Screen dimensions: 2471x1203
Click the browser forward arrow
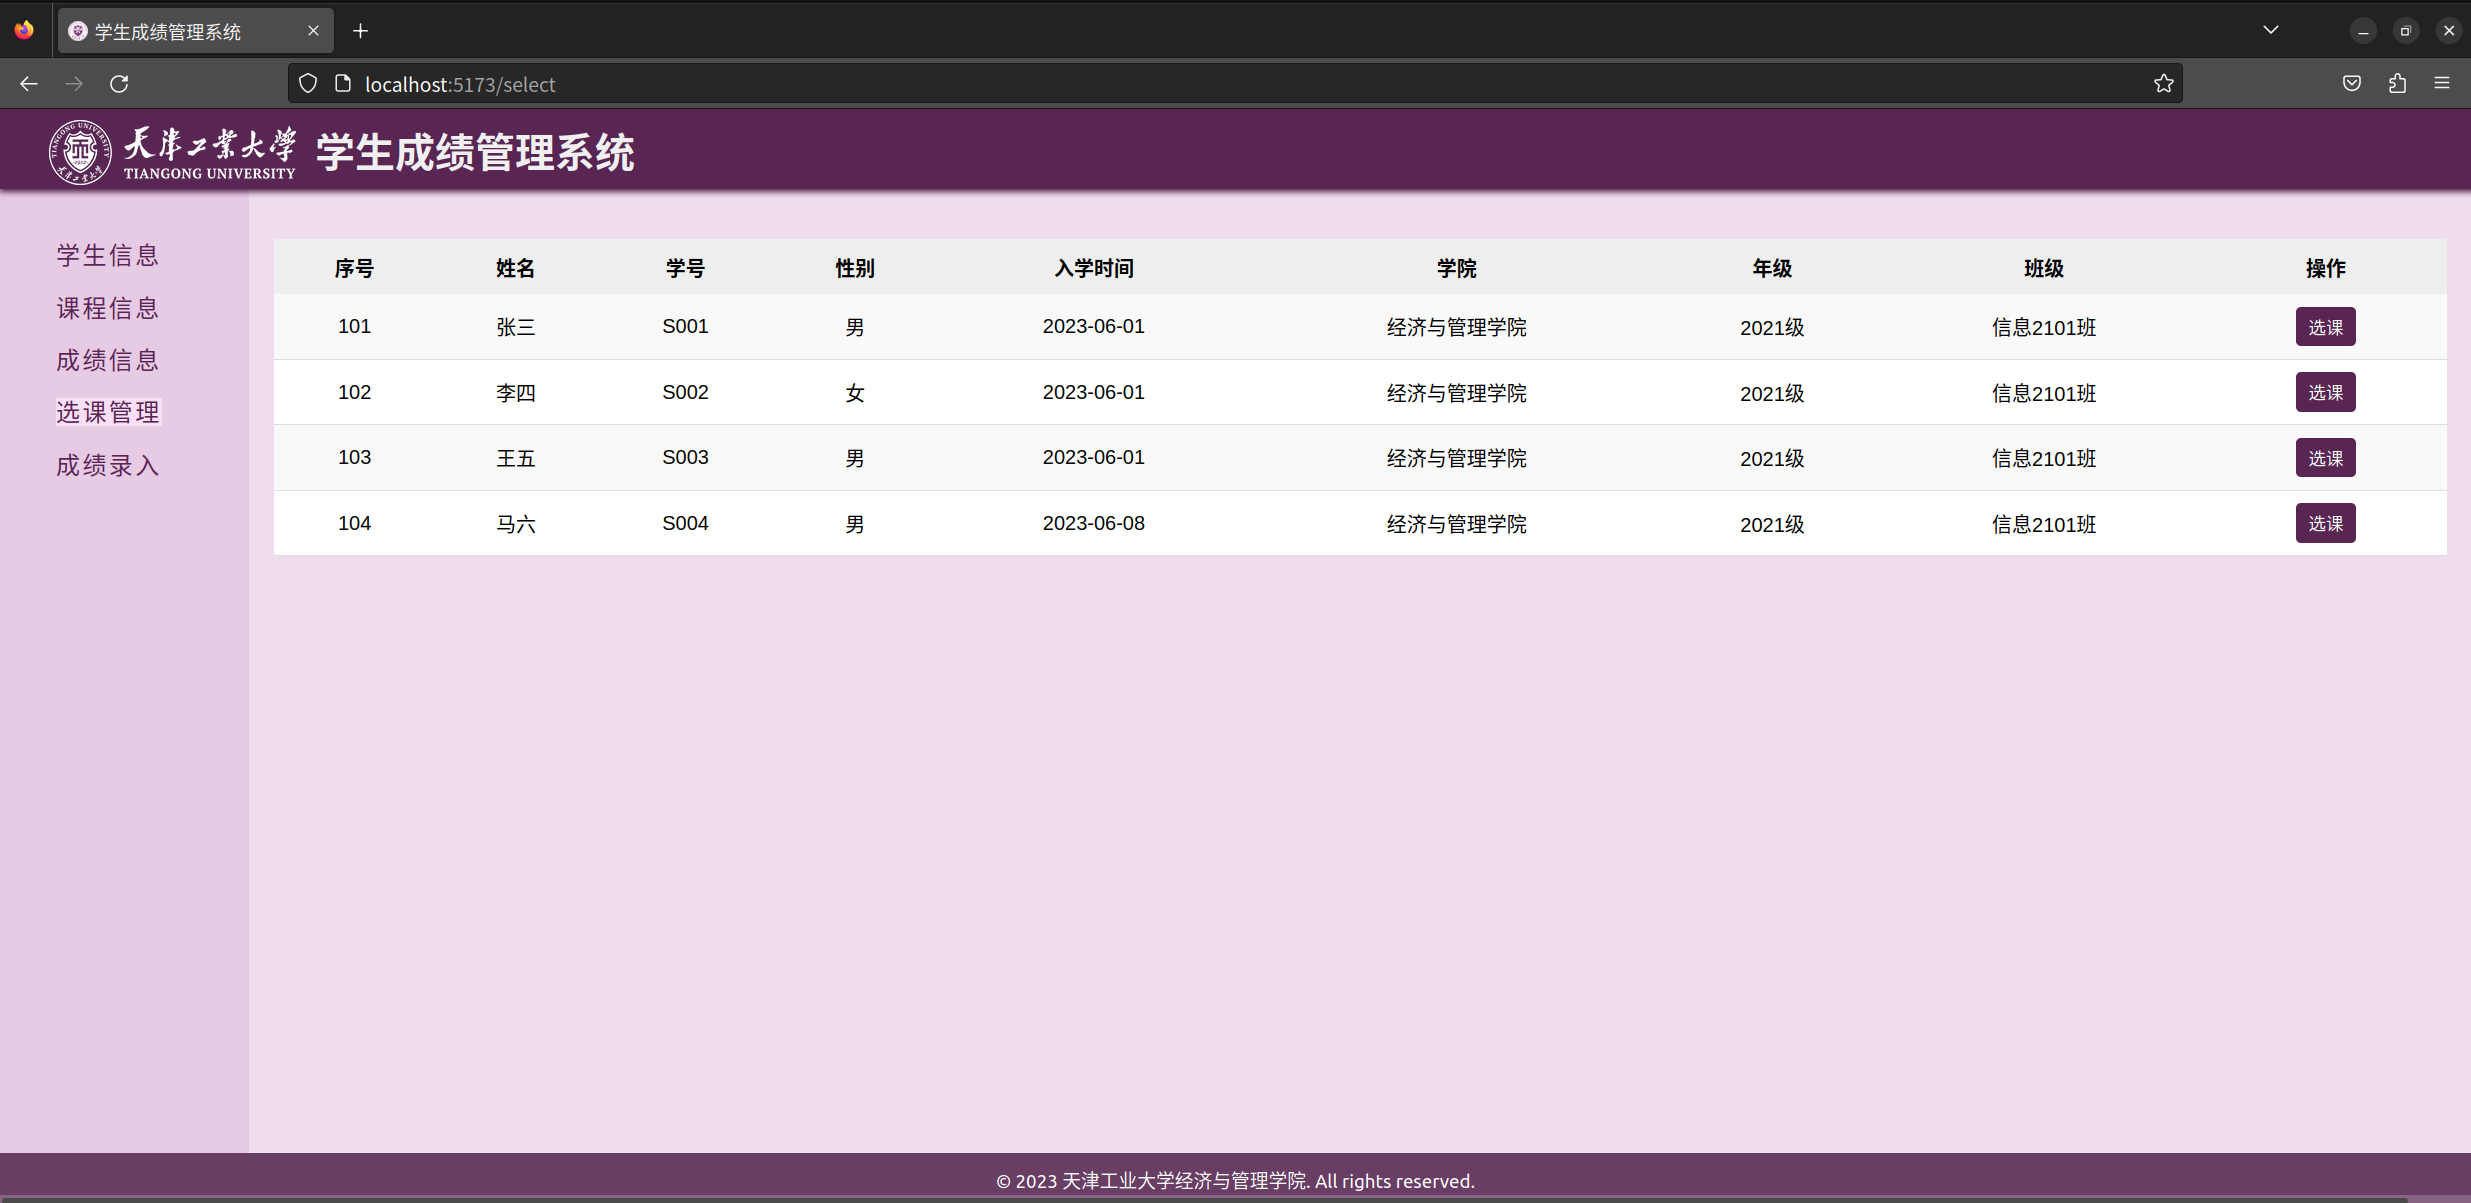click(74, 84)
